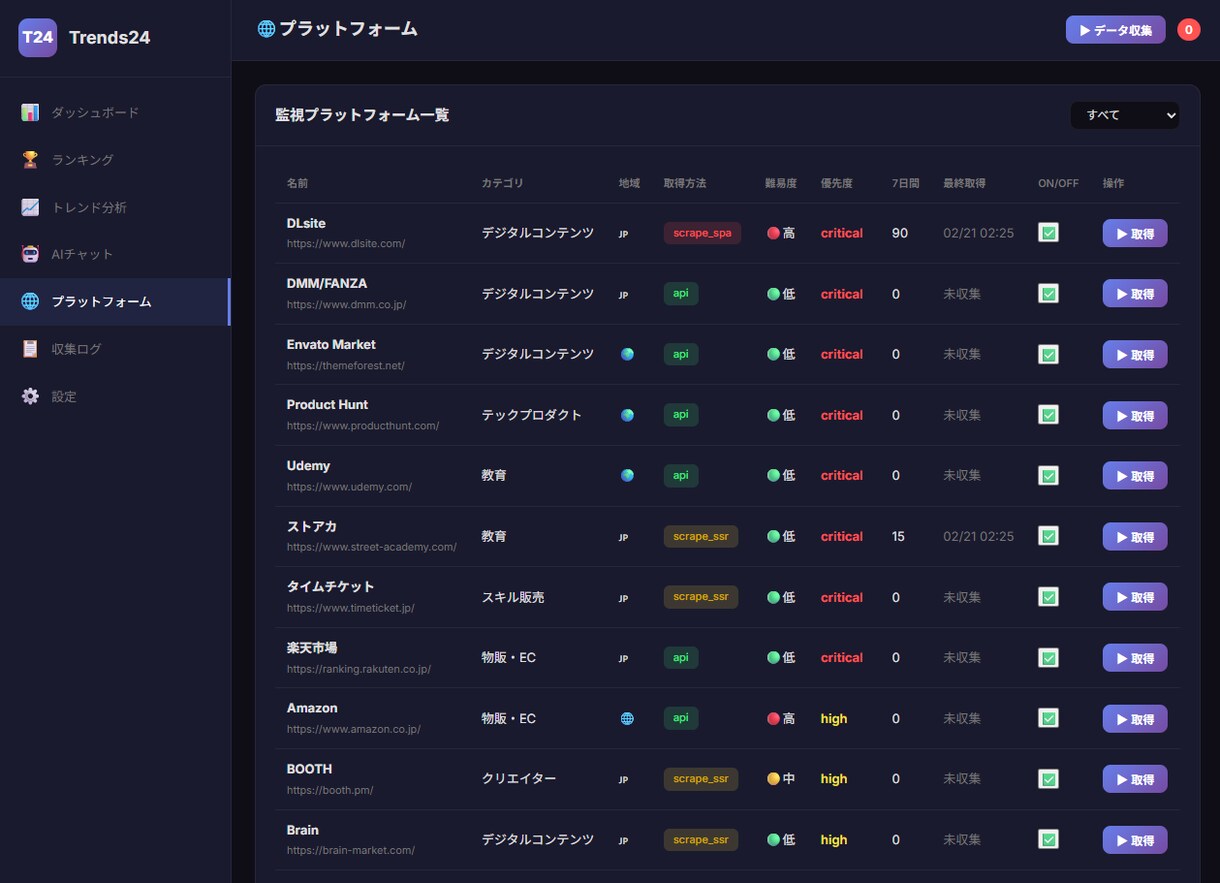1220x883 pixels.
Task: Click the https://themeforest.net/ URL
Action: point(346,366)
